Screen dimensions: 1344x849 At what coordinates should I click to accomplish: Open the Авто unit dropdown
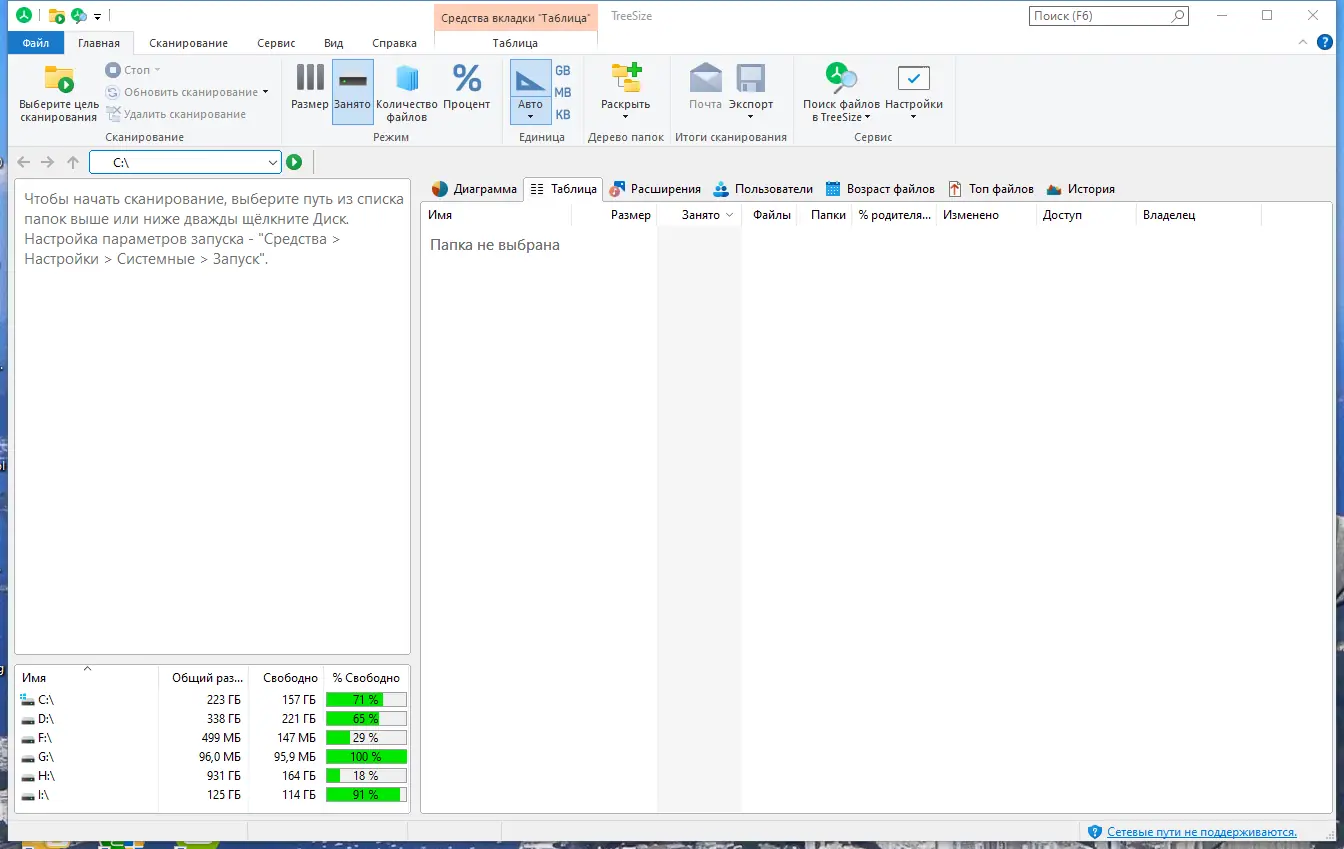click(x=530, y=113)
